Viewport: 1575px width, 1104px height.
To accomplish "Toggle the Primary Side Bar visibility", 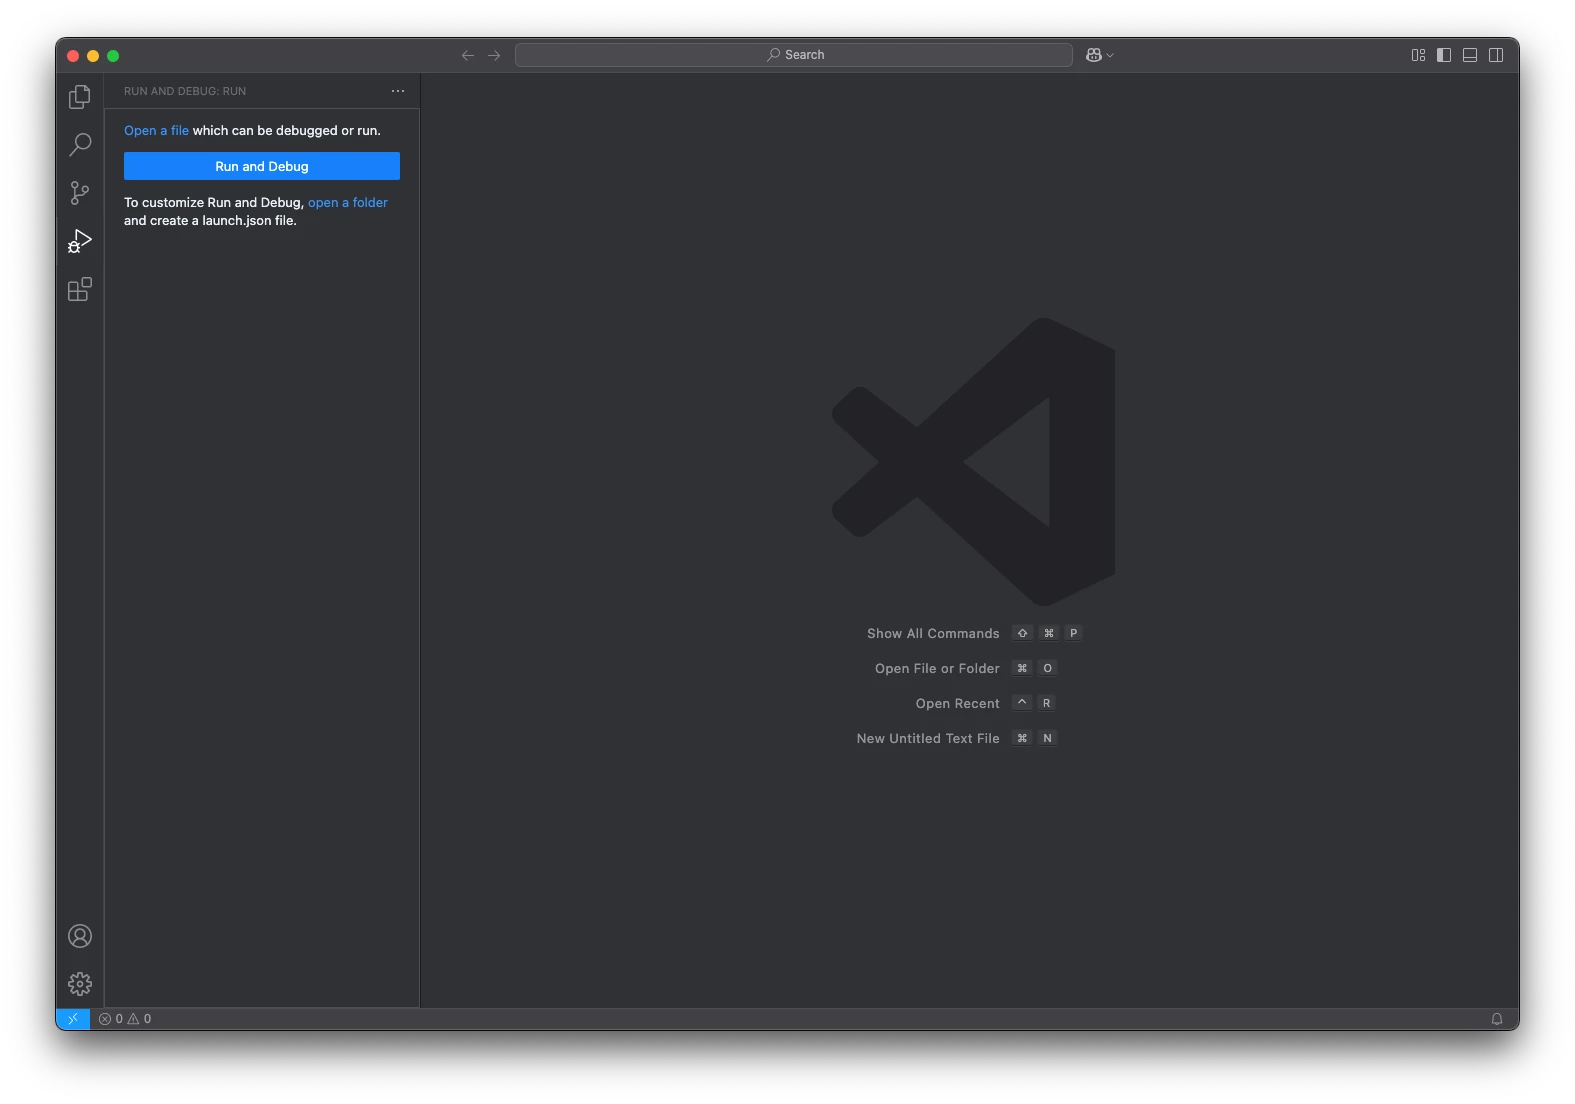I will (1444, 55).
